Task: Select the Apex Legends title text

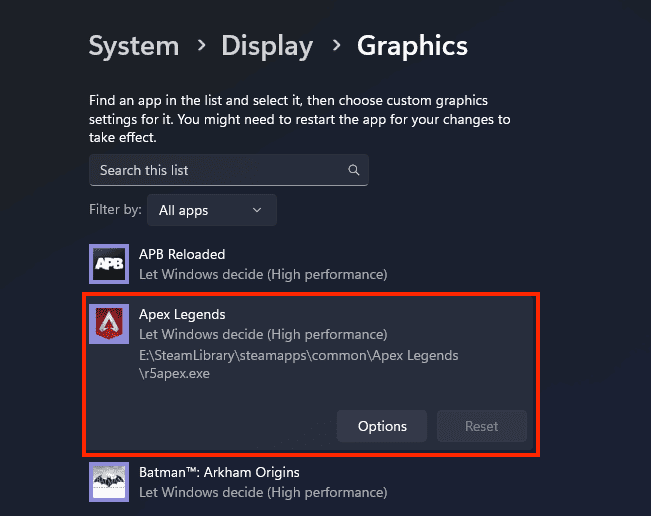Action: point(182,314)
